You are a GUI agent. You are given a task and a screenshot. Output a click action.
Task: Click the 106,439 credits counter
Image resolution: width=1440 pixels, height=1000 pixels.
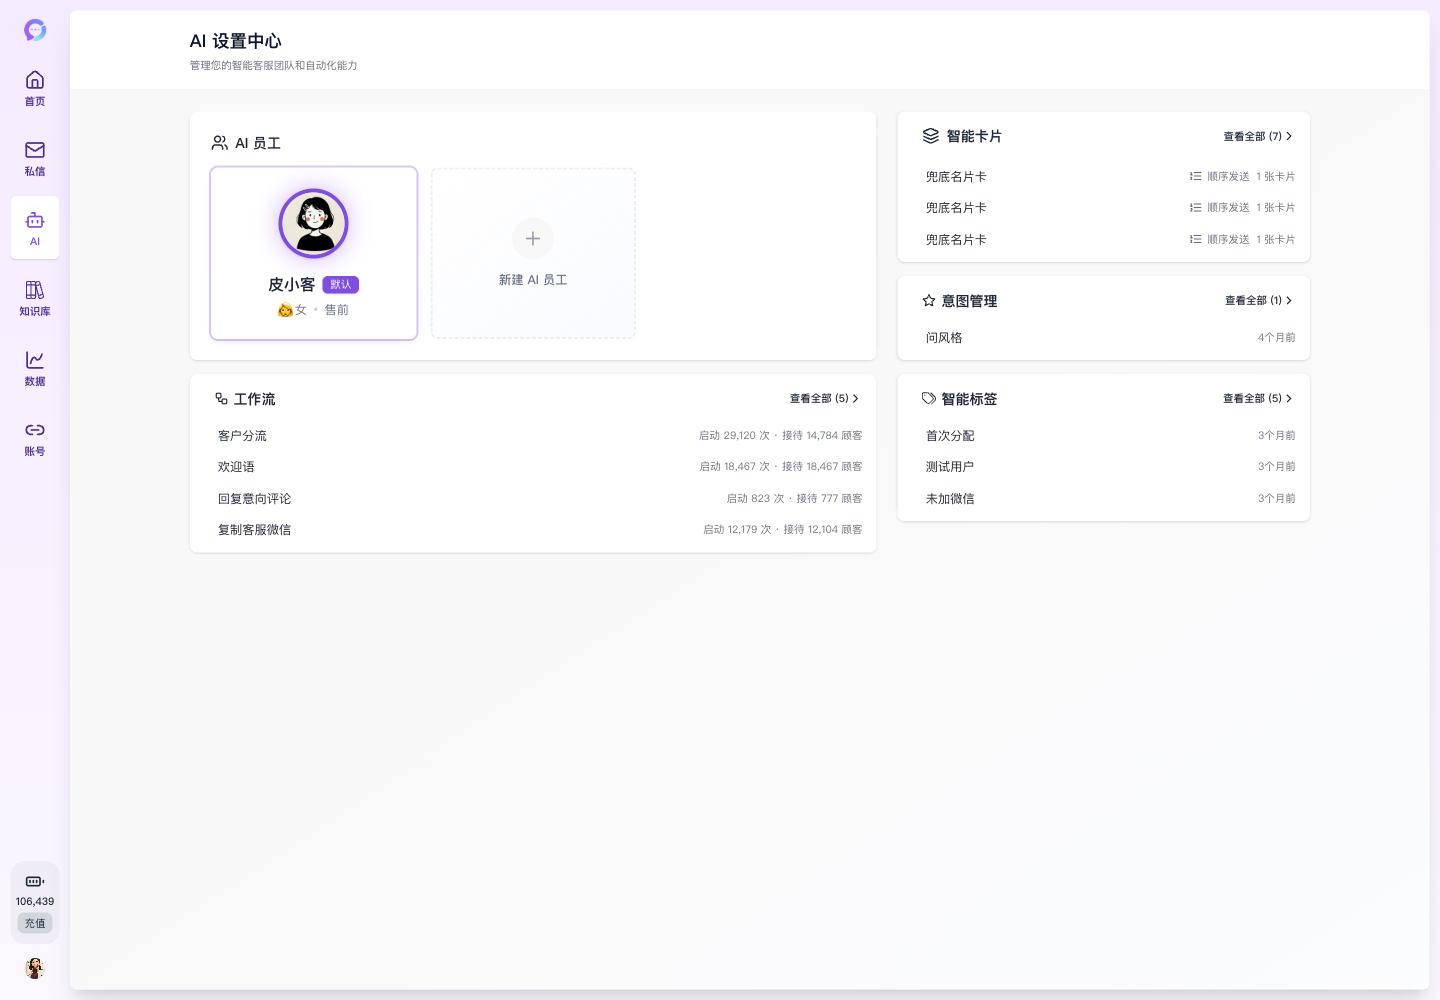tap(35, 901)
